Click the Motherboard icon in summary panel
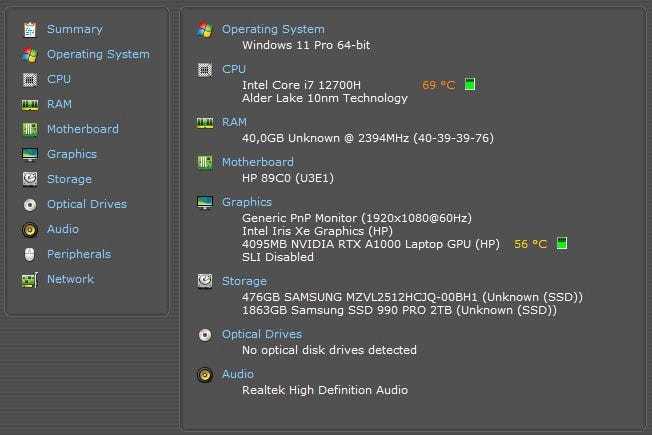The height and width of the screenshot is (435, 652). coord(205,163)
